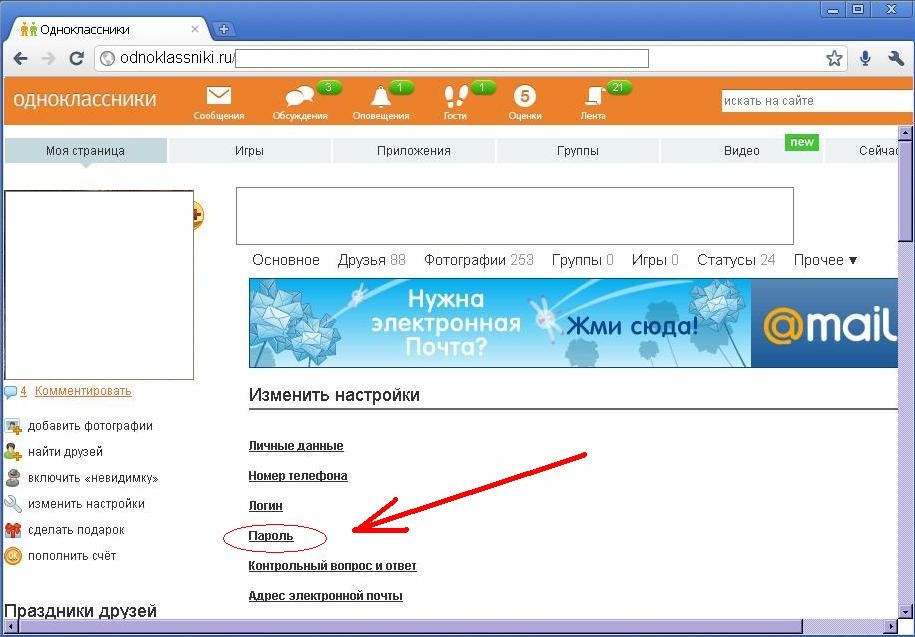Open Статусы 24 section
Viewport: 915px width, 637px height.
[x=736, y=260]
